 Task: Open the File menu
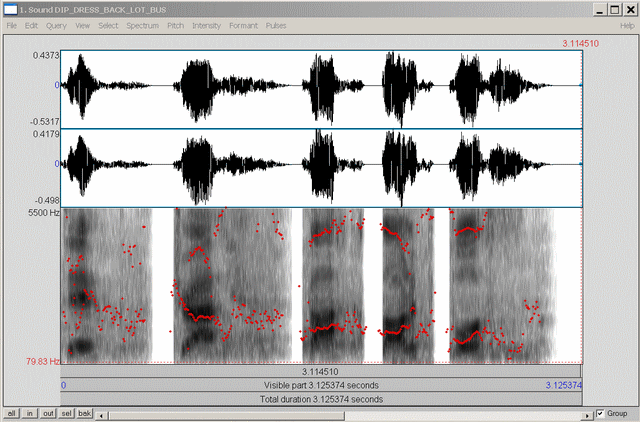pyautogui.click(x=12, y=24)
